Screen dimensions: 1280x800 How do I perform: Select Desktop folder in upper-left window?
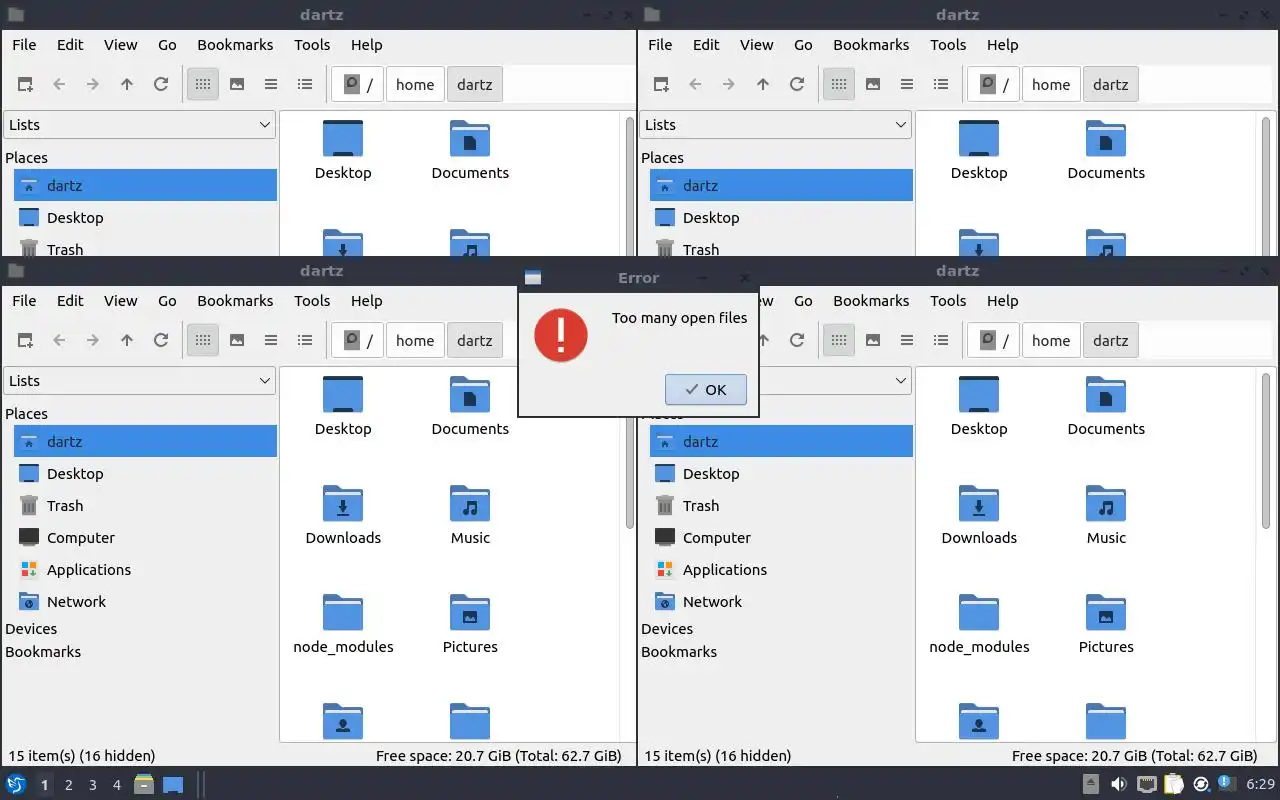pos(343,150)
